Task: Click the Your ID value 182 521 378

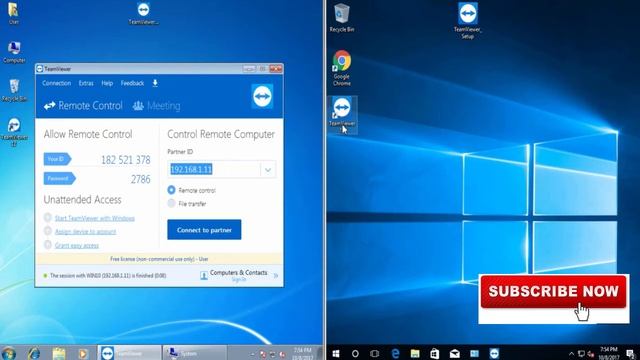Action: coord(126,160)
